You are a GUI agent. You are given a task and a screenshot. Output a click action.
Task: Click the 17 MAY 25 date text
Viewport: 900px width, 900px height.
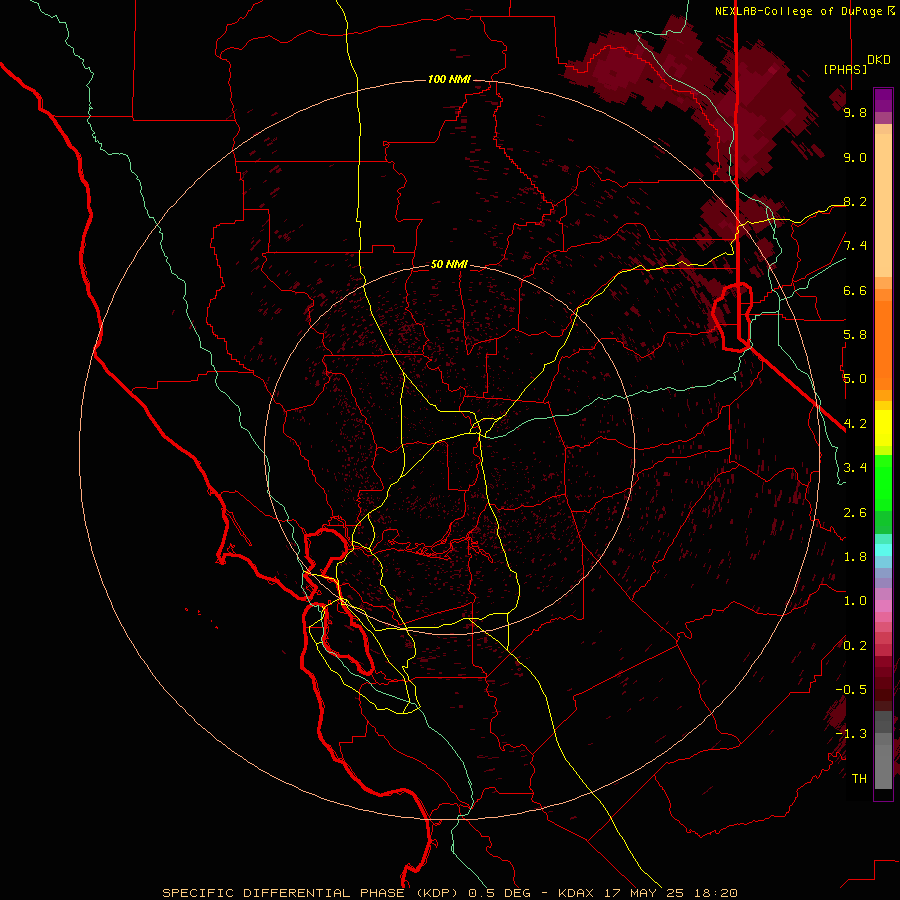644,893
